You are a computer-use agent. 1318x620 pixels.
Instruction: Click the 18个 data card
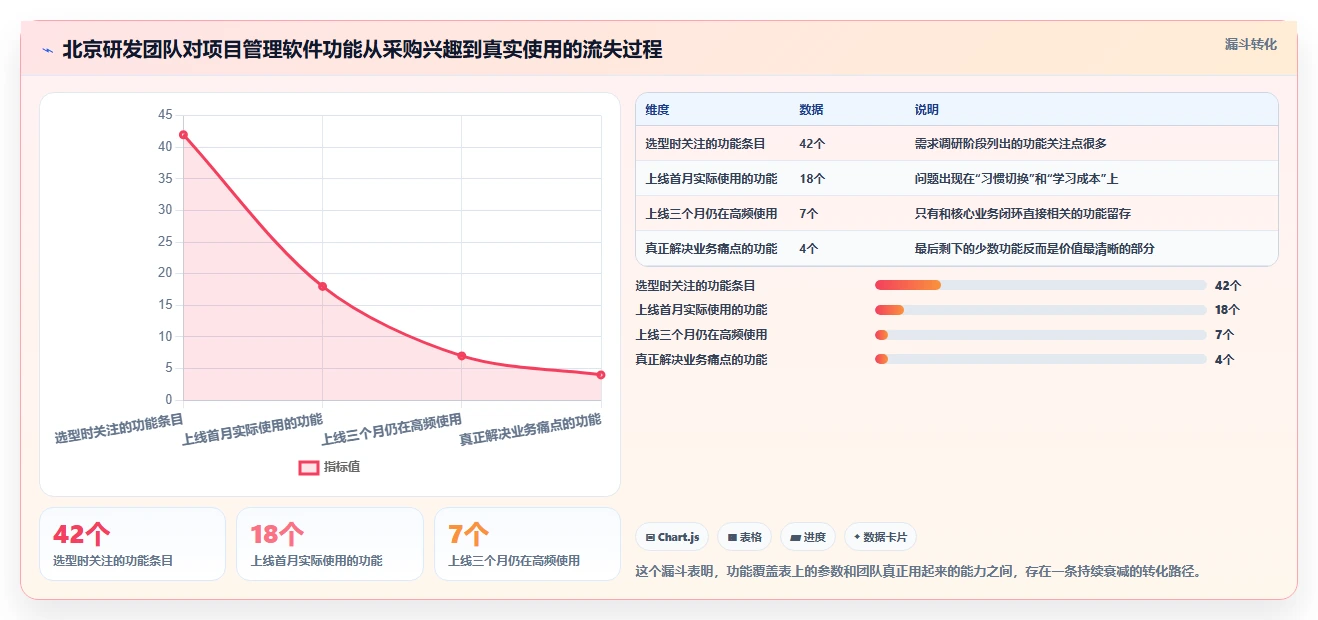point(330,544)
